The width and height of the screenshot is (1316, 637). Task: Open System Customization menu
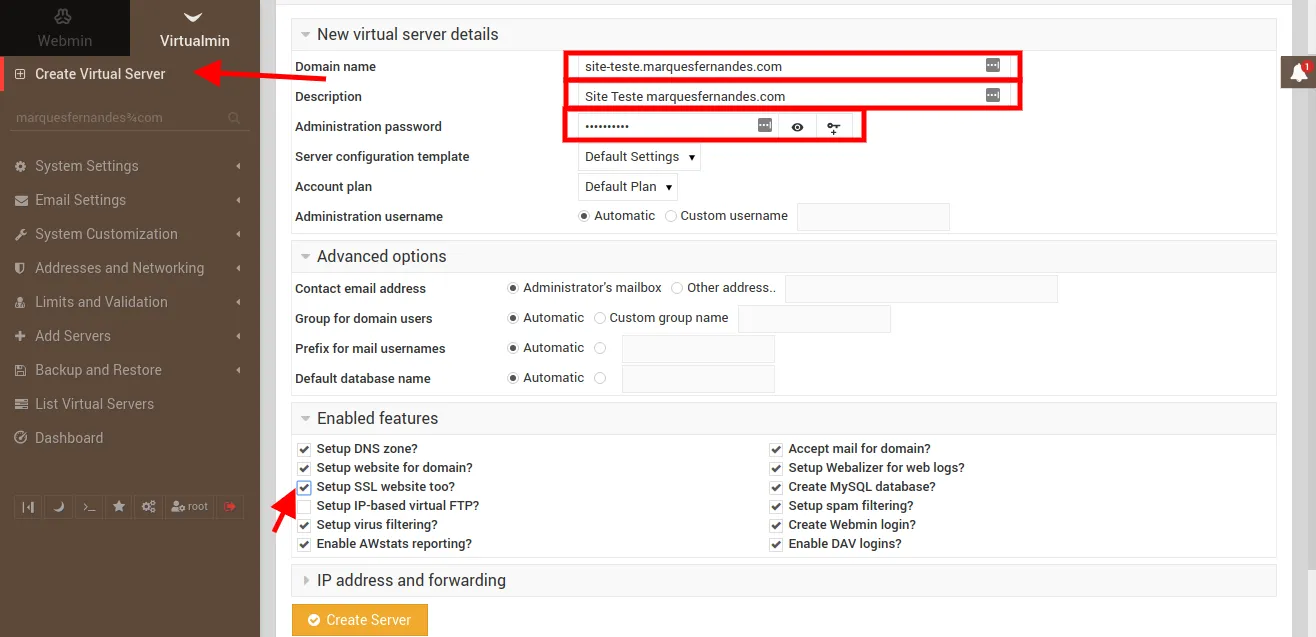(106, 234)
